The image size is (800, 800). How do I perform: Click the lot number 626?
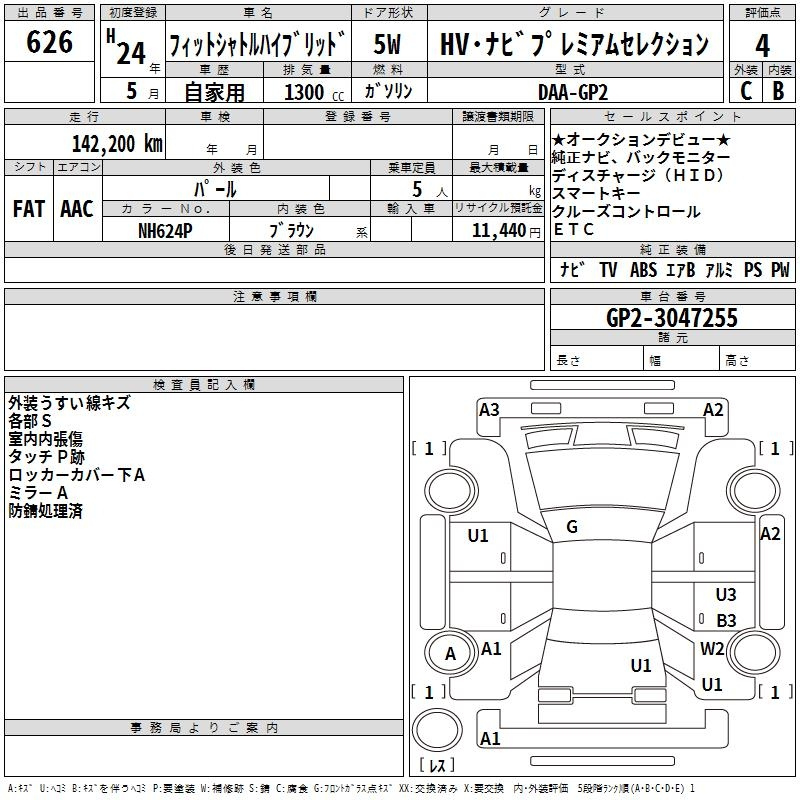coord(49,41)
